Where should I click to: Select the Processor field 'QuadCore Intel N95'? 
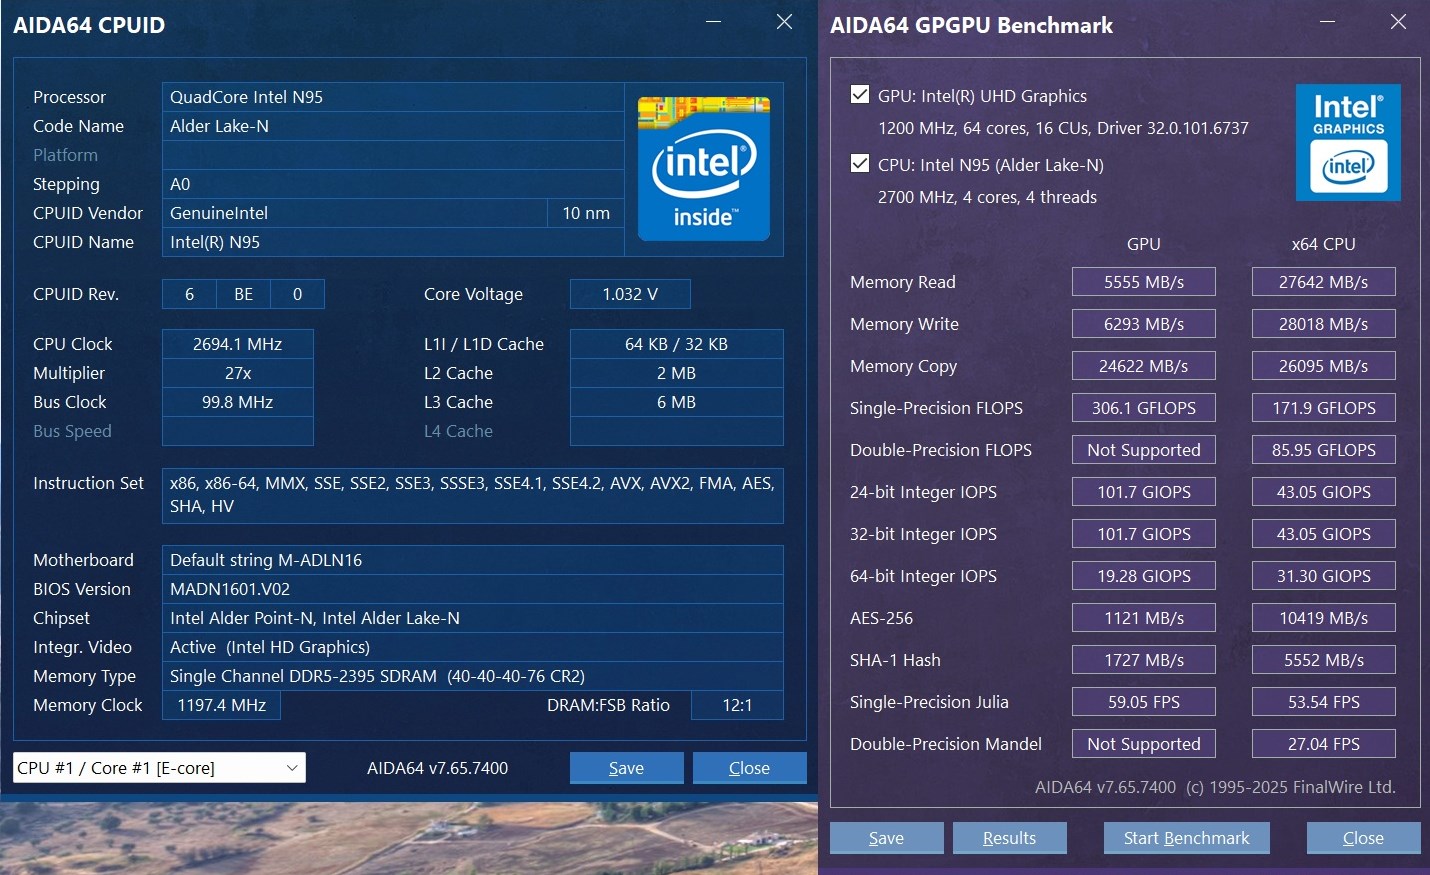click(x=393, y=97)
